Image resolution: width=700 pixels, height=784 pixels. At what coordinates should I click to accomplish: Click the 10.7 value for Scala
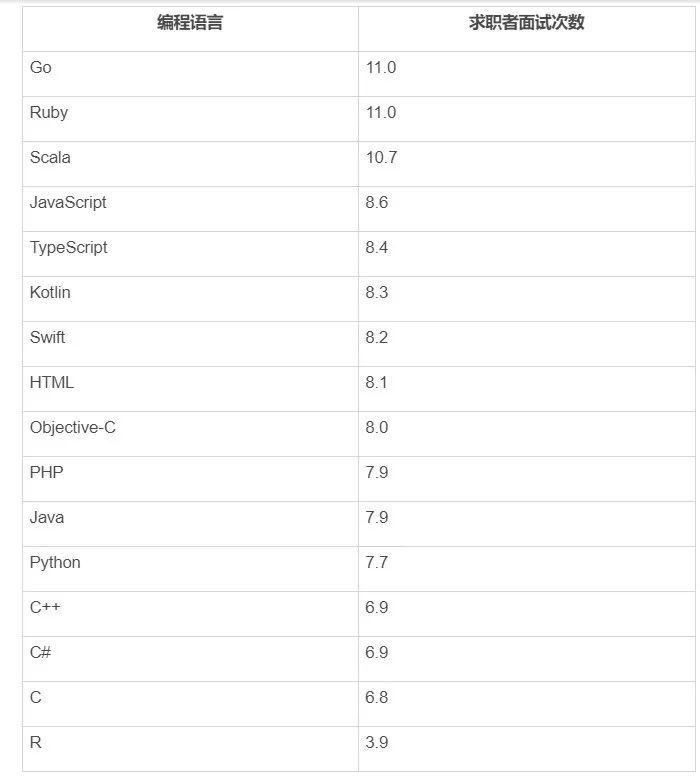tap(381, 158)
